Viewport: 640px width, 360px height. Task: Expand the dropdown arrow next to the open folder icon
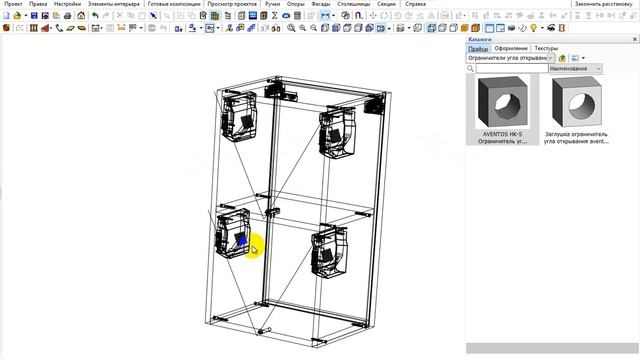tap(25, 16)
